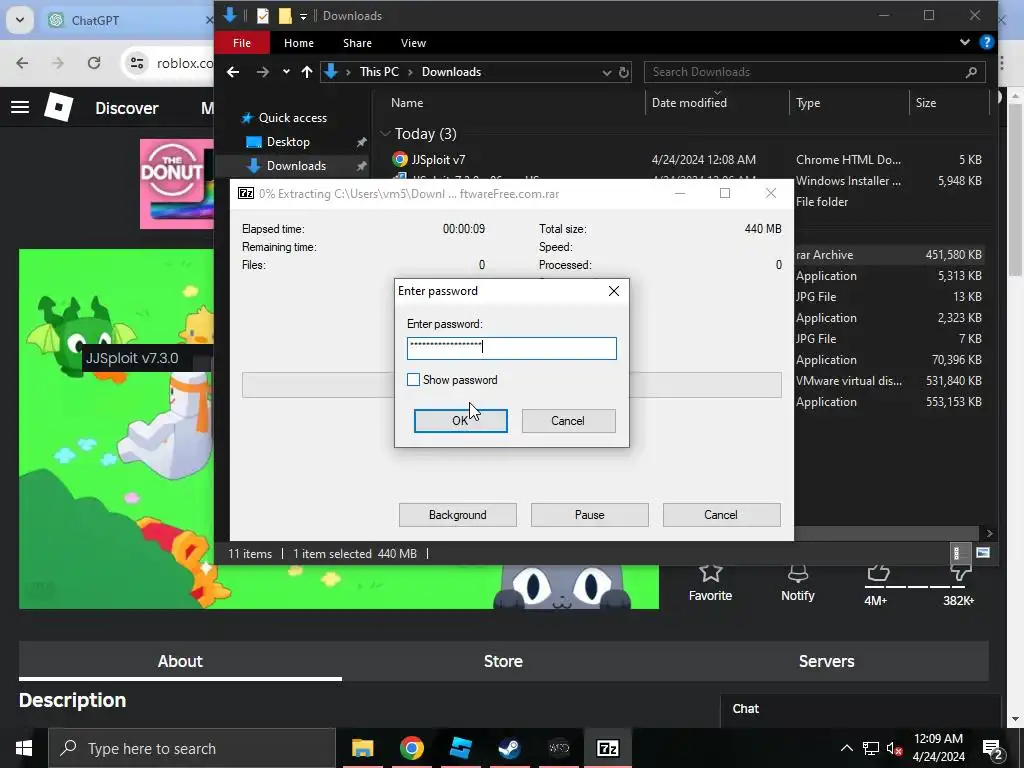Open the Roblox Chat panel
The width and height of the screenshot is (1024, 768).
(x=861, y=709)
